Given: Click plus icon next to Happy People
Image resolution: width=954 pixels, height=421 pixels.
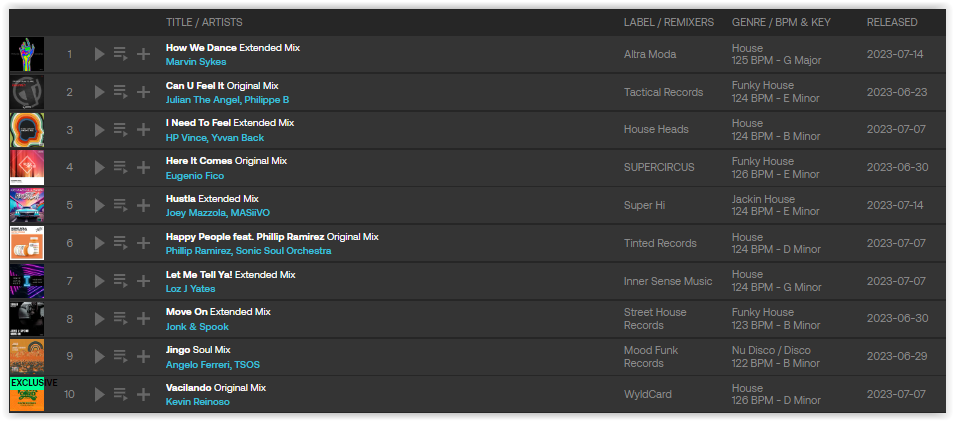Looking at the screenshot, I should coord(143,243).
